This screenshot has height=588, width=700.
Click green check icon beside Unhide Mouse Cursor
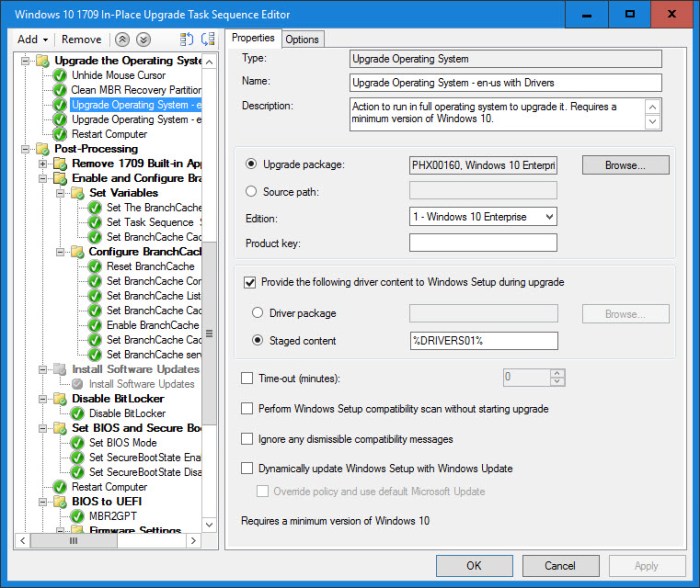(x=60, y=75)
